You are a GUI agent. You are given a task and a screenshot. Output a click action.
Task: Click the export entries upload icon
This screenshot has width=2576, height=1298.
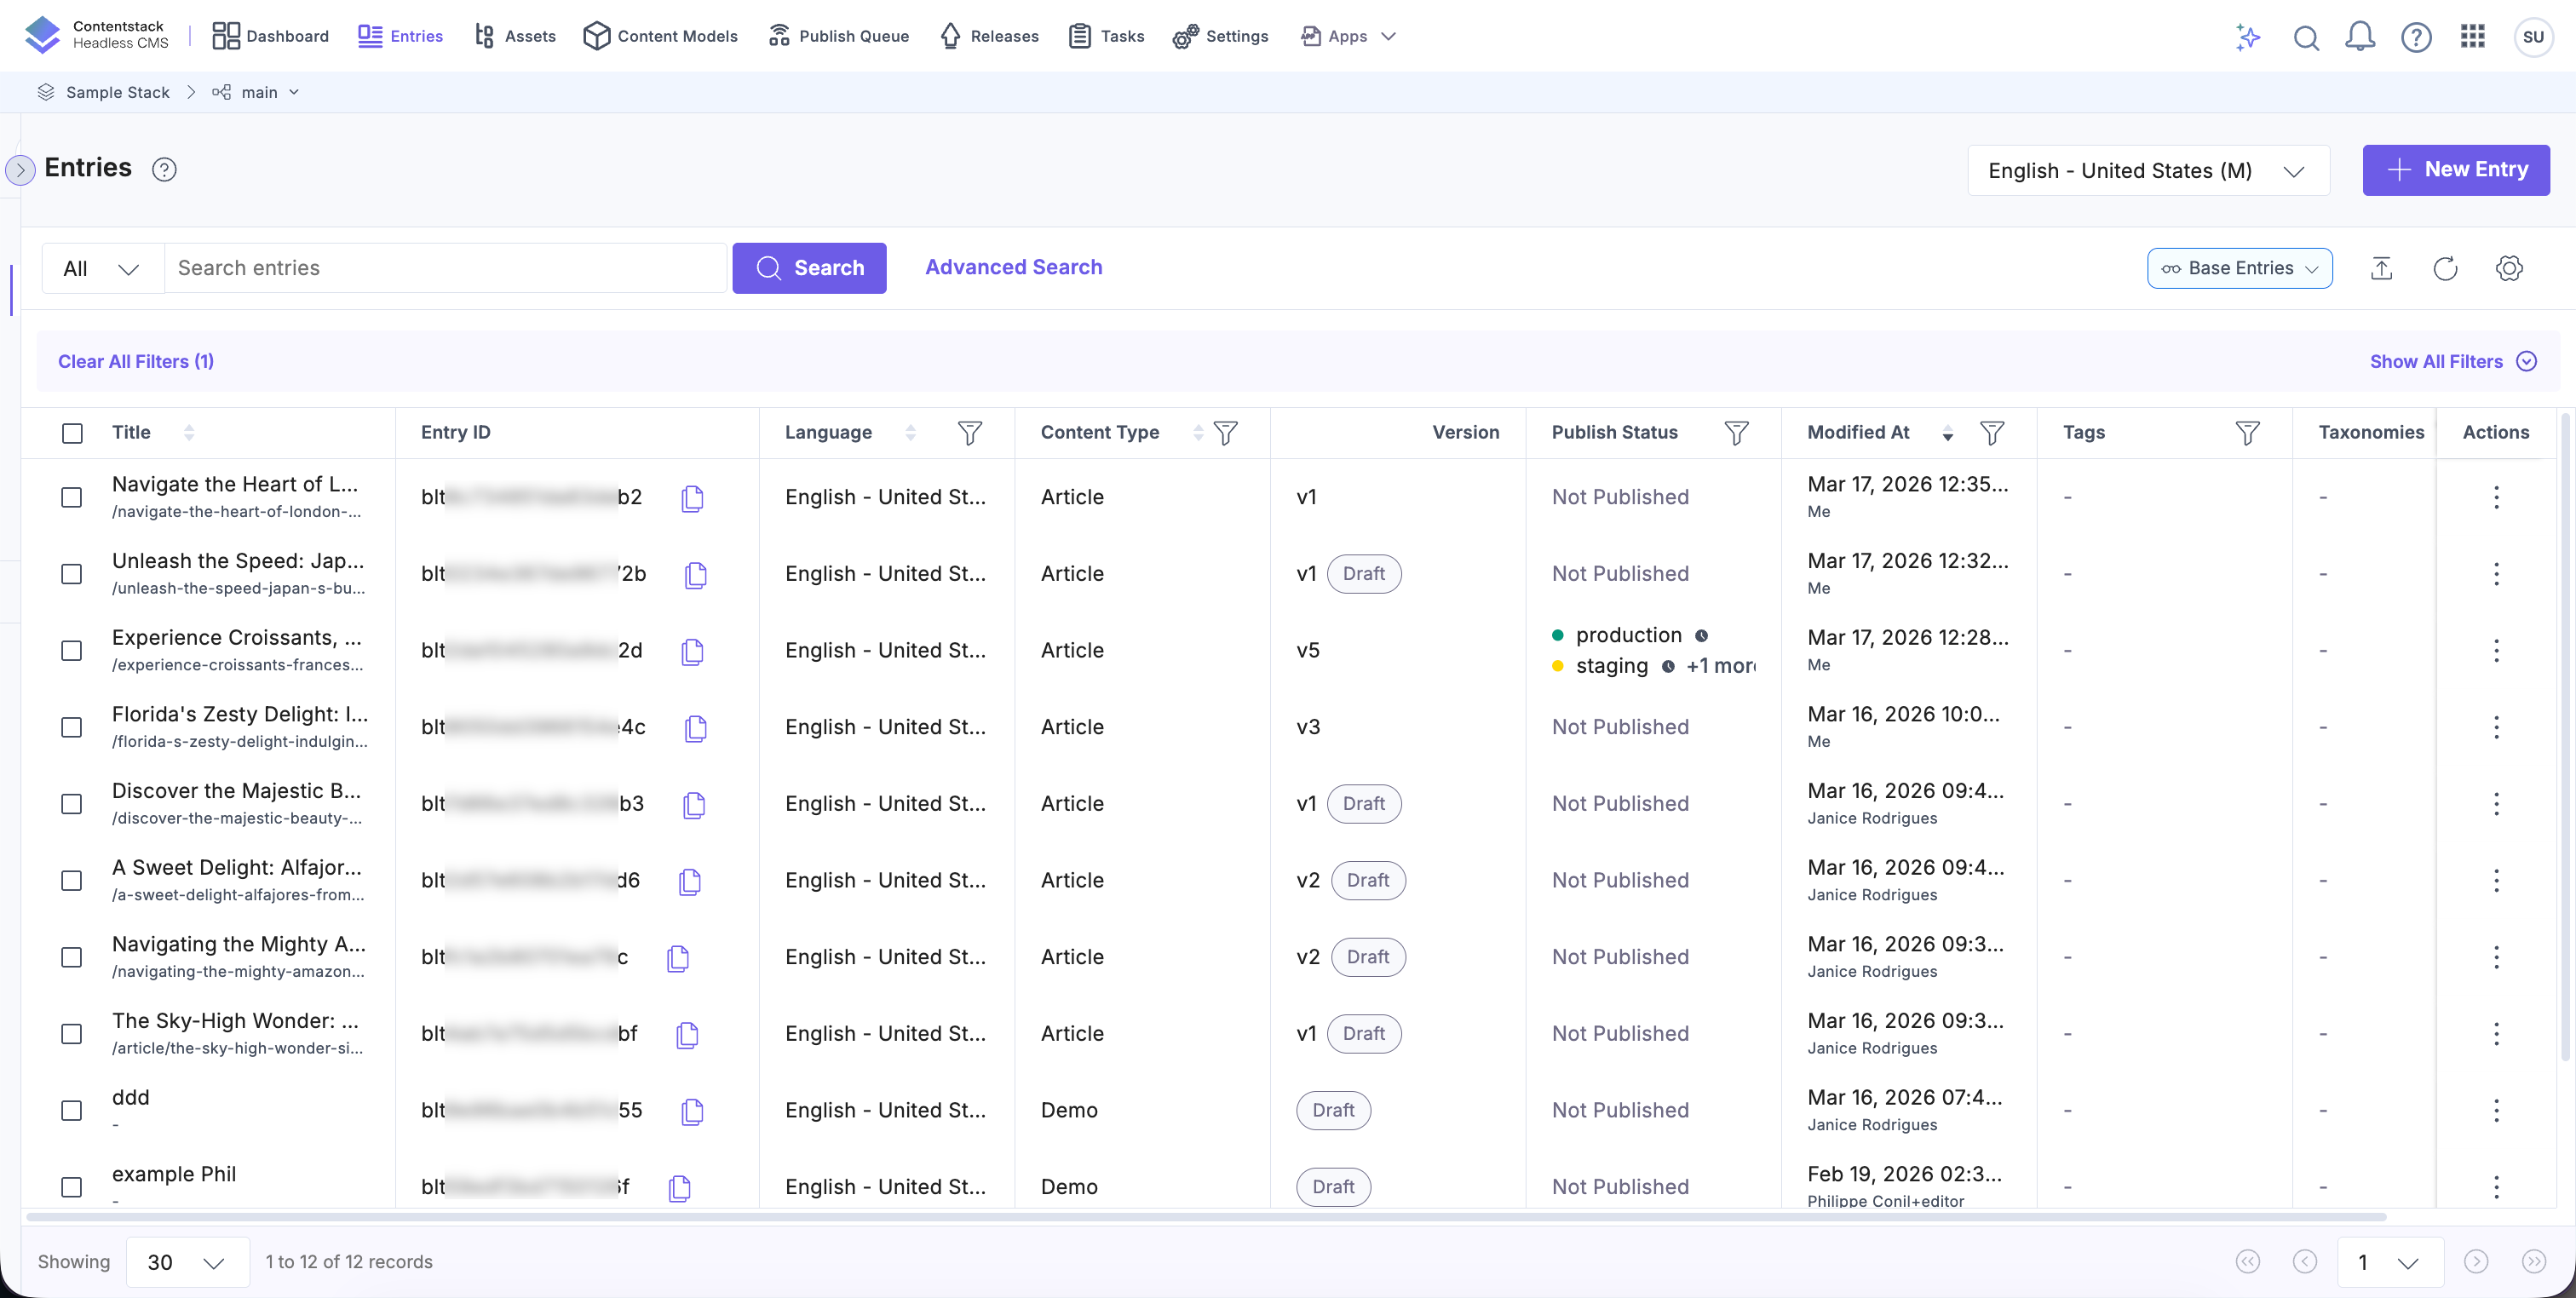2381,268
